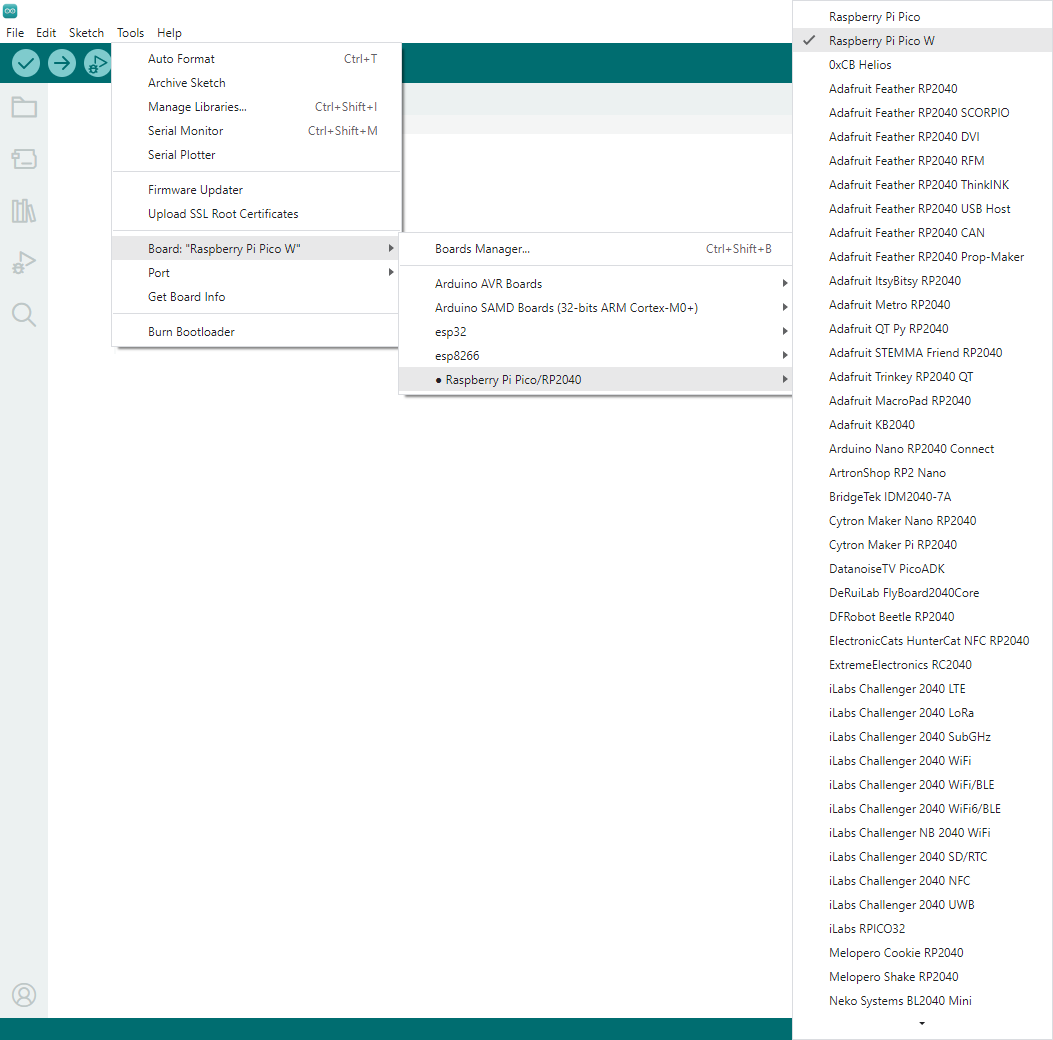1053x1040 pixels.
Task: Choose Adafruit Feather RP2040 RFM
Action: coord(923,161)
